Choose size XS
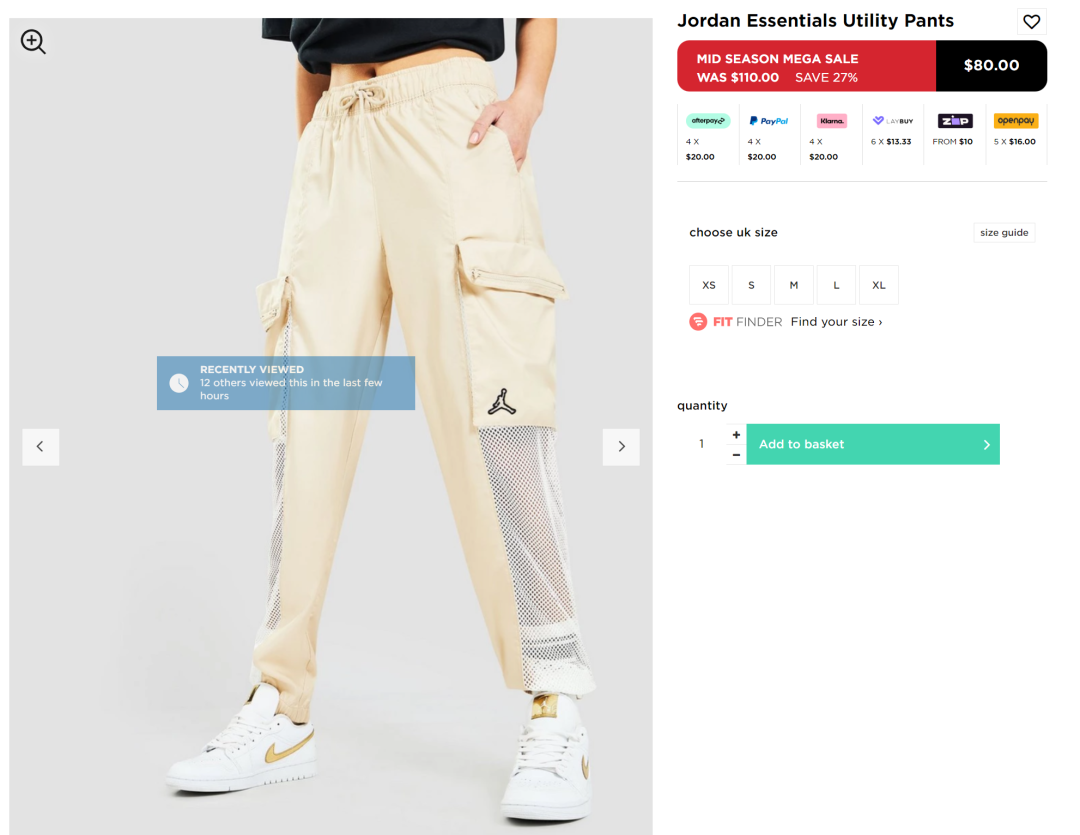1080x835 pixels. click(x=709, y=285)
